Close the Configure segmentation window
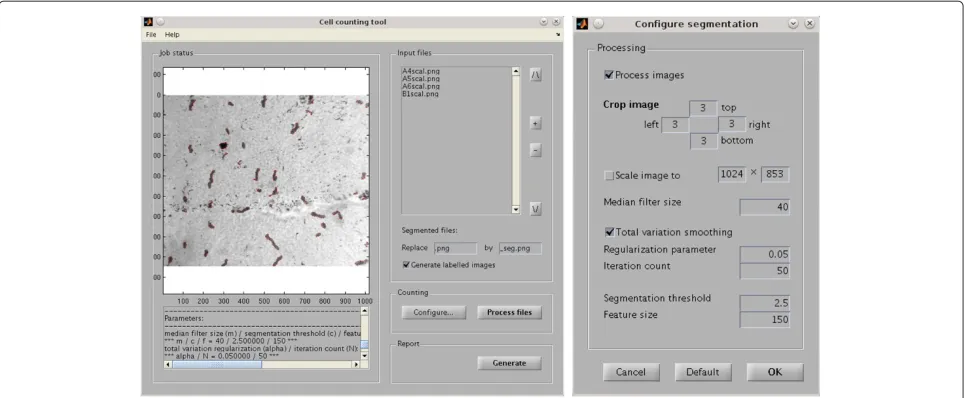 [x=810, y=23]
